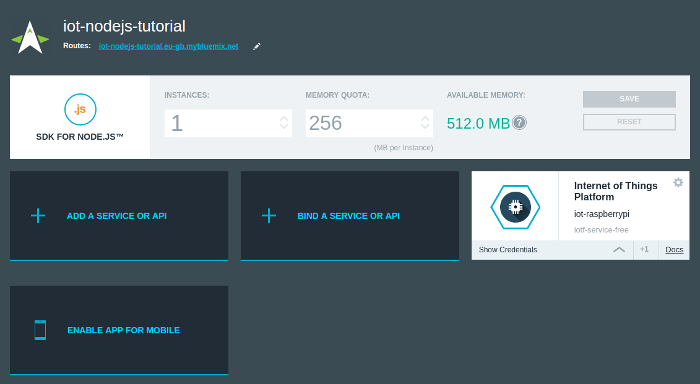
Task: Open the Docs link on the service tile
Action: tap(674, 250)
